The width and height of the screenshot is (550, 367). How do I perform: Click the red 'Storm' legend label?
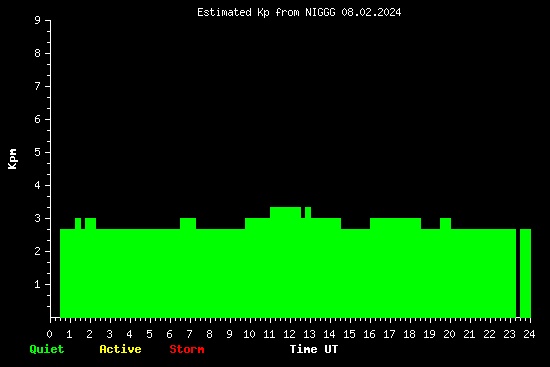pyautogui.click(x=187, y=349)
